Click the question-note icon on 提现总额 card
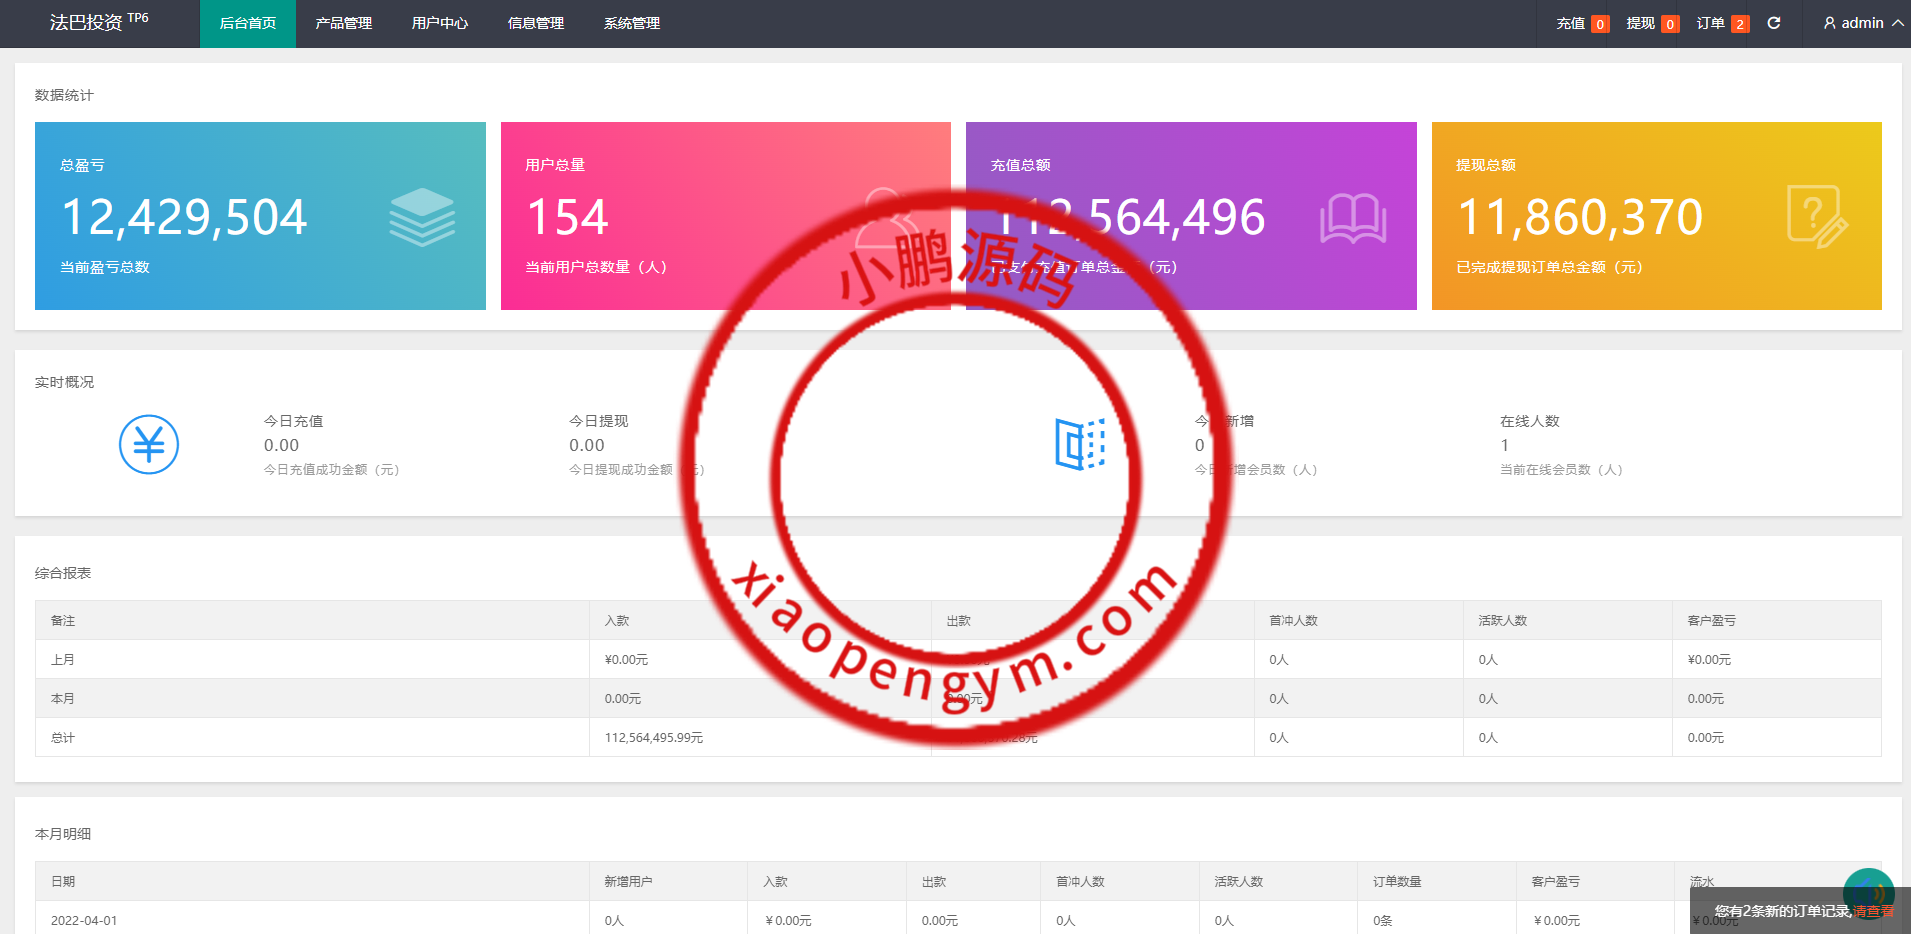This screenshot has height=934, width=1911. click(1816, 217)
